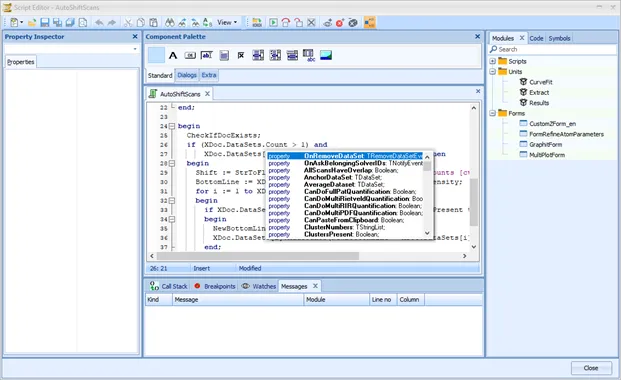The image size is (621, 380).
Task: Expand the Scripts folder in Modules
Action: coord(493,61)
